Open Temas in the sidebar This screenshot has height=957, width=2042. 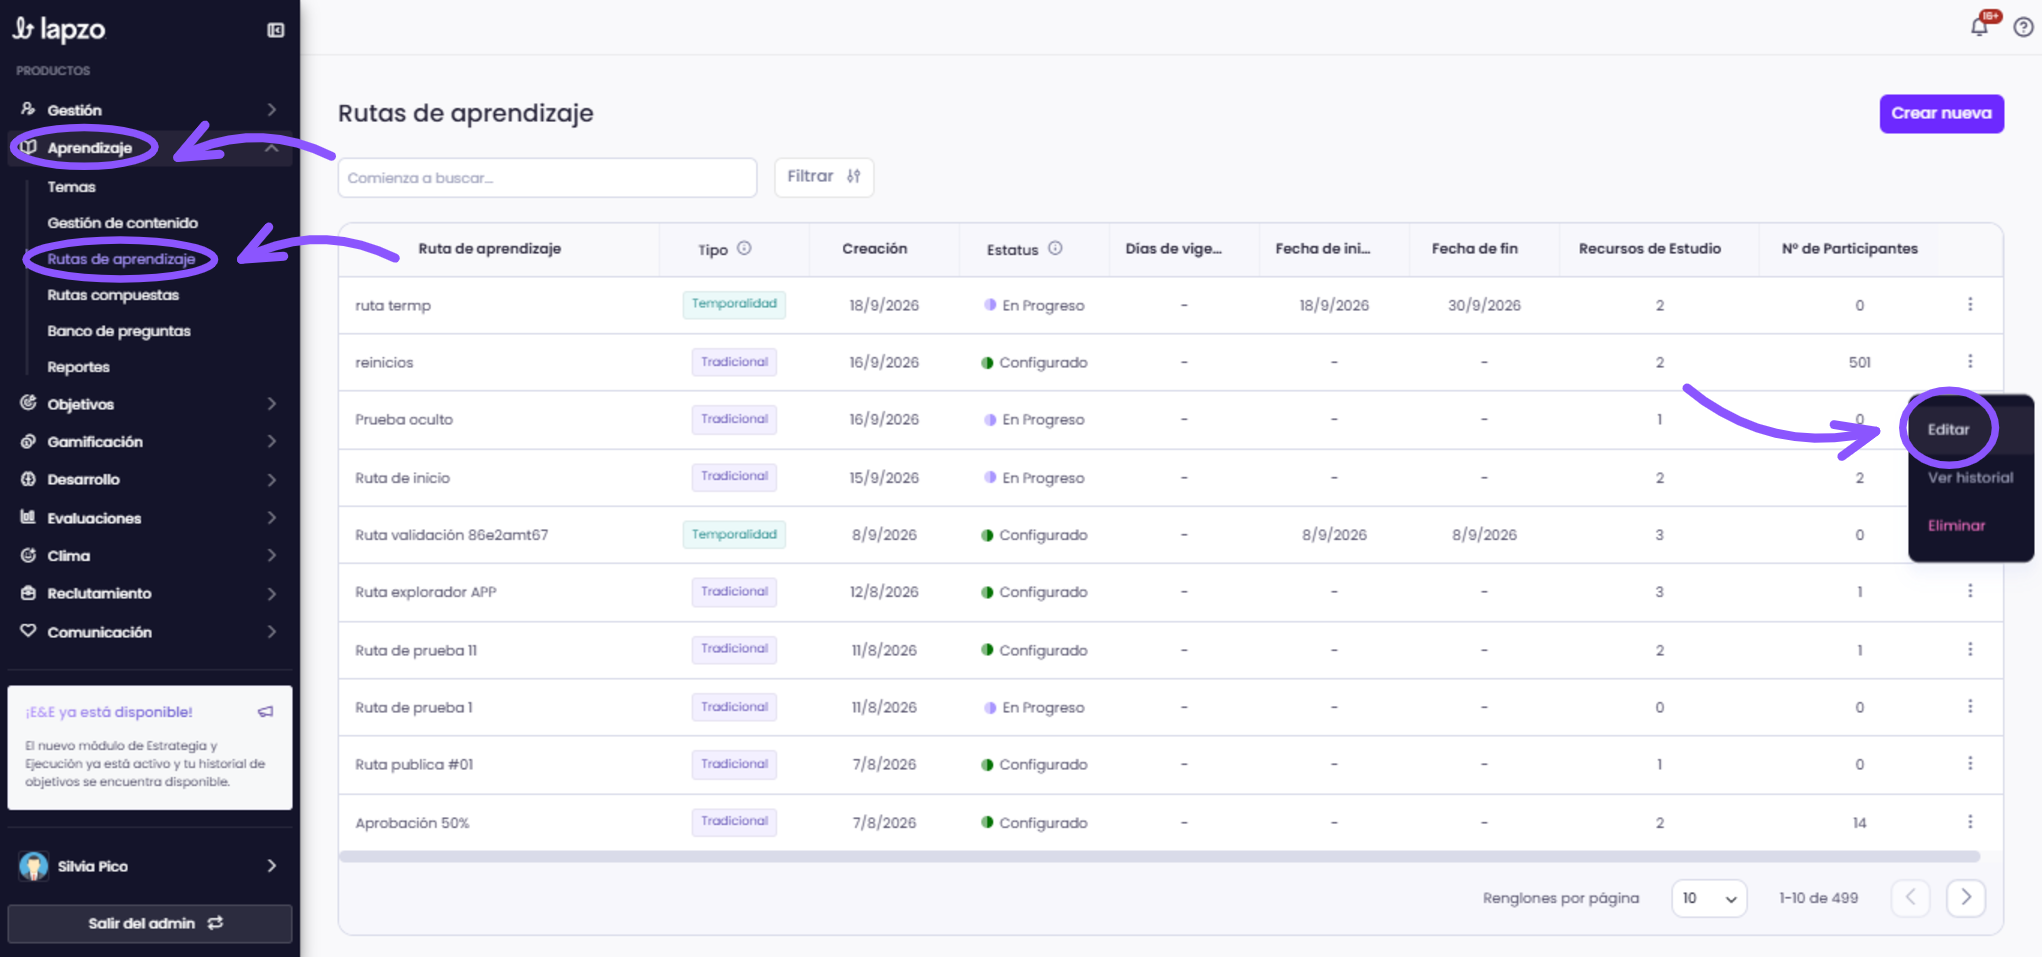tap(72, 187)
